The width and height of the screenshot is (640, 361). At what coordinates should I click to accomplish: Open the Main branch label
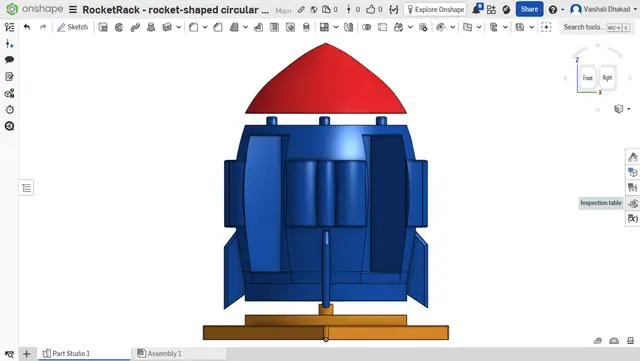click(283, 11)
